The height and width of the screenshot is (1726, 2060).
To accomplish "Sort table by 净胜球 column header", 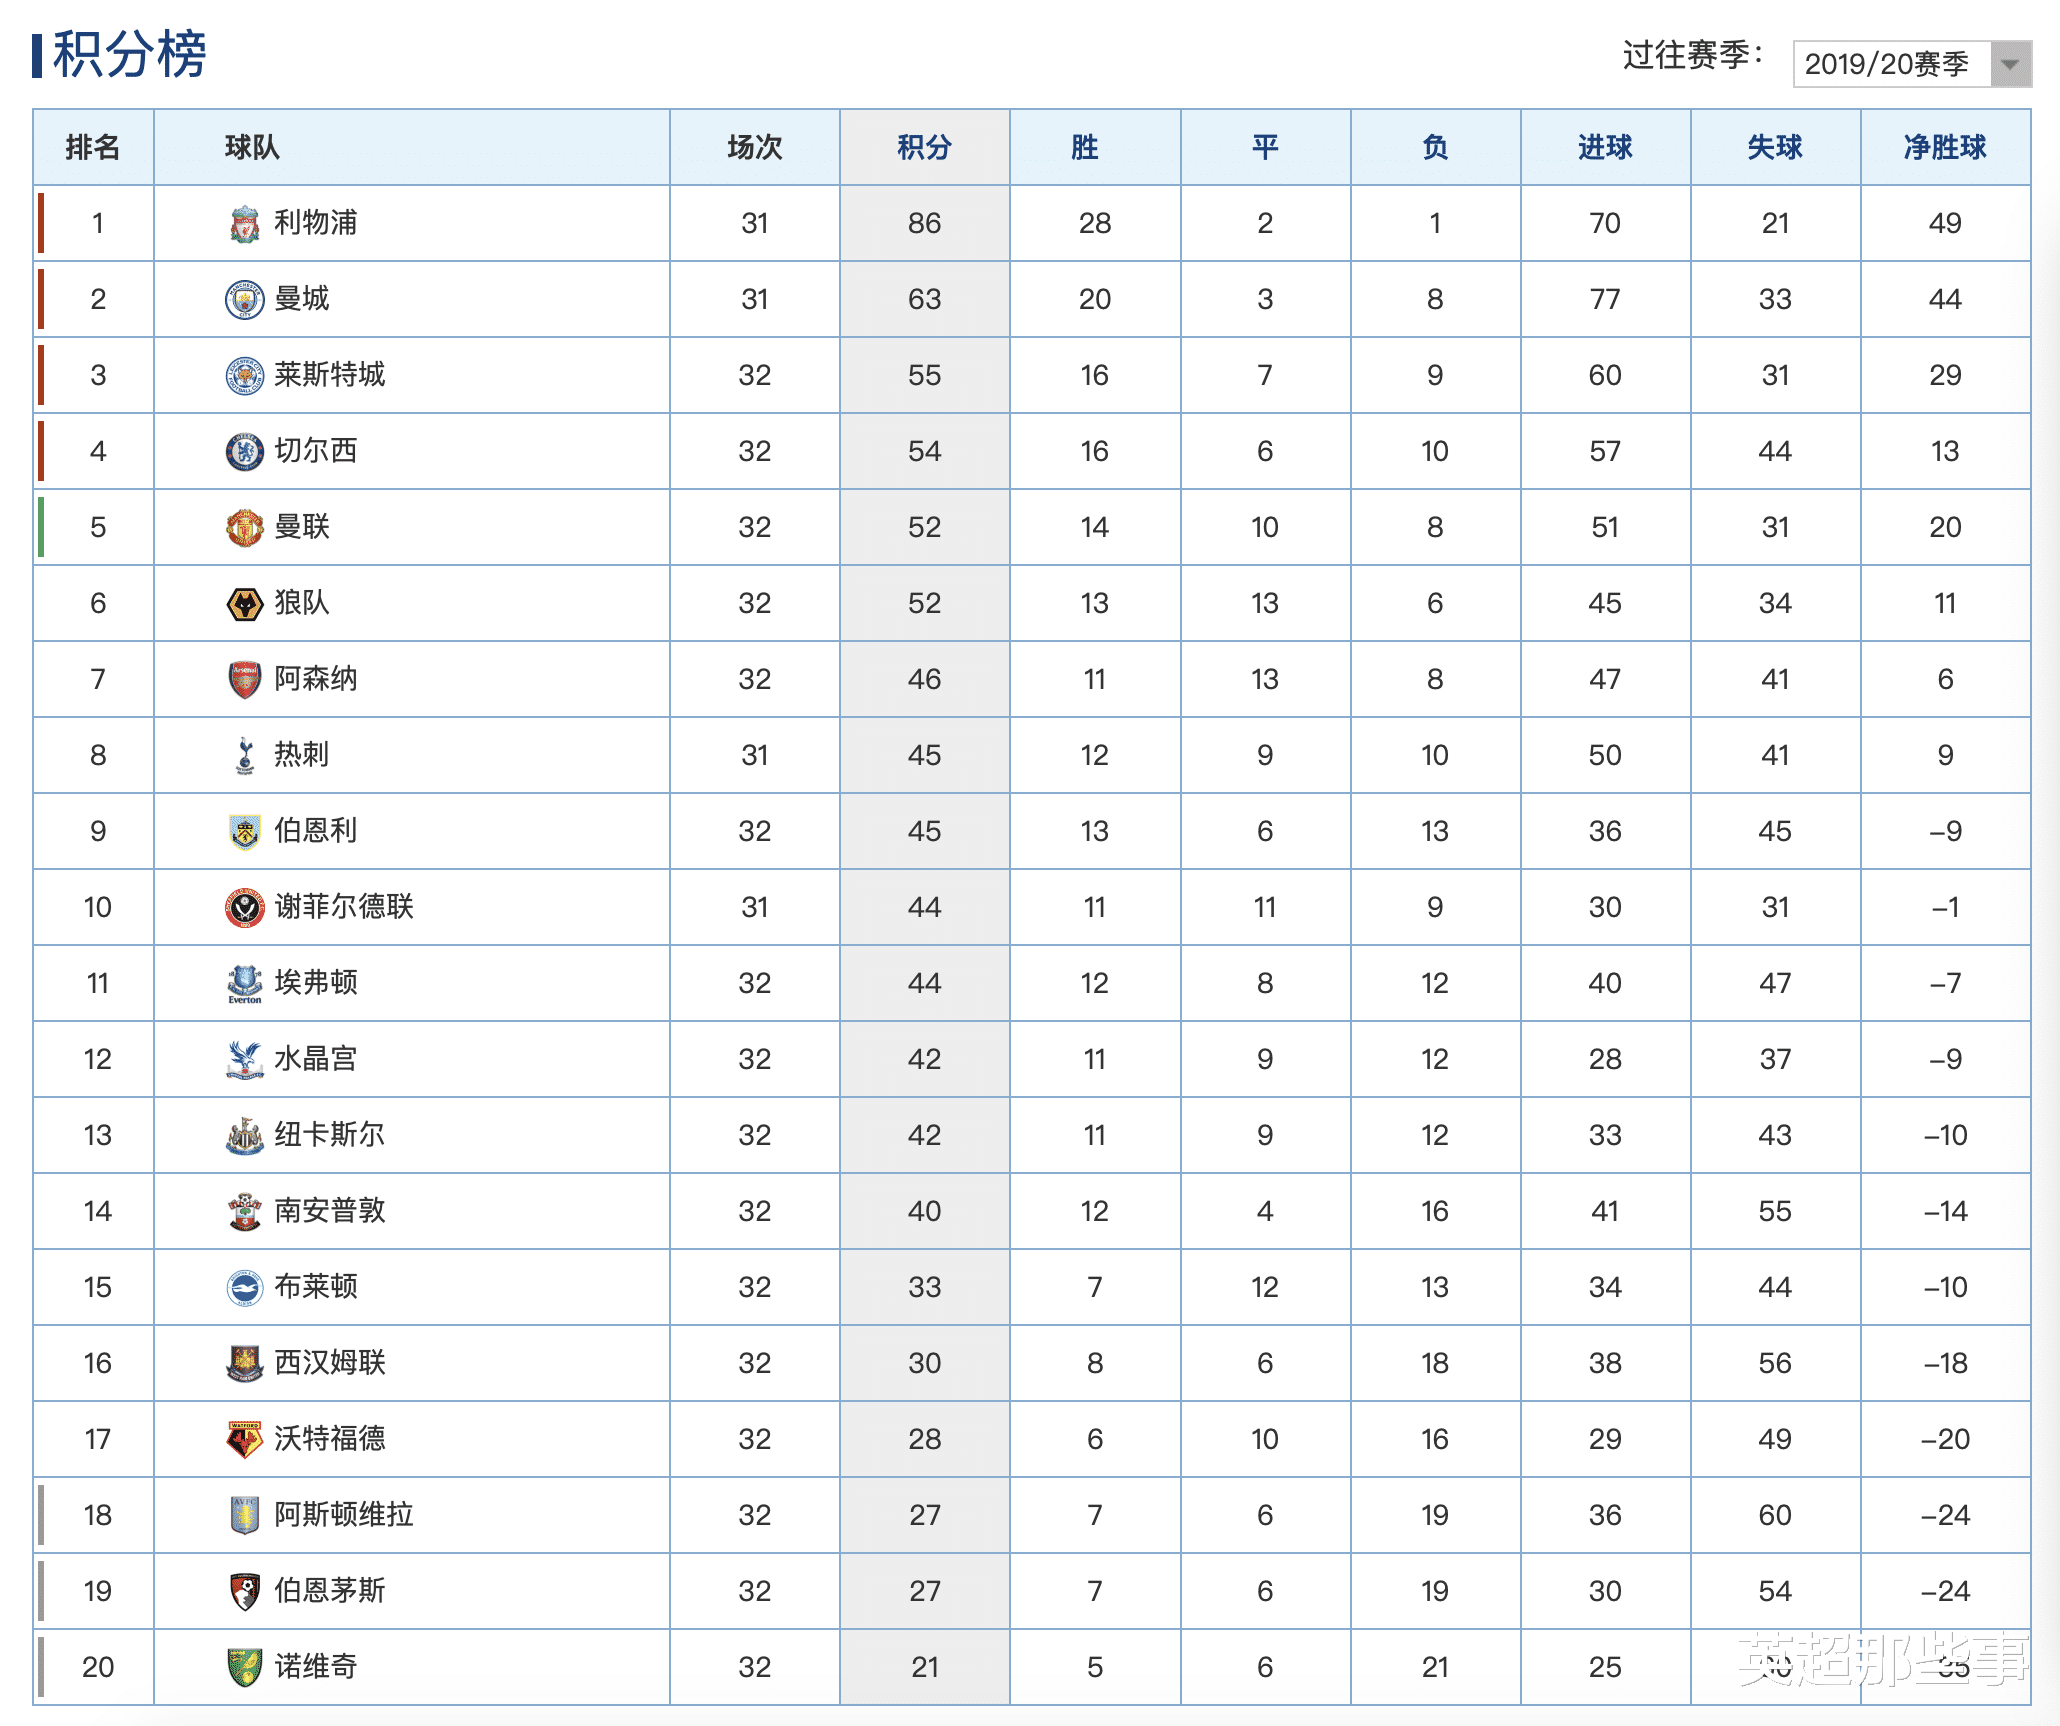I will (x=1945, y=148).
